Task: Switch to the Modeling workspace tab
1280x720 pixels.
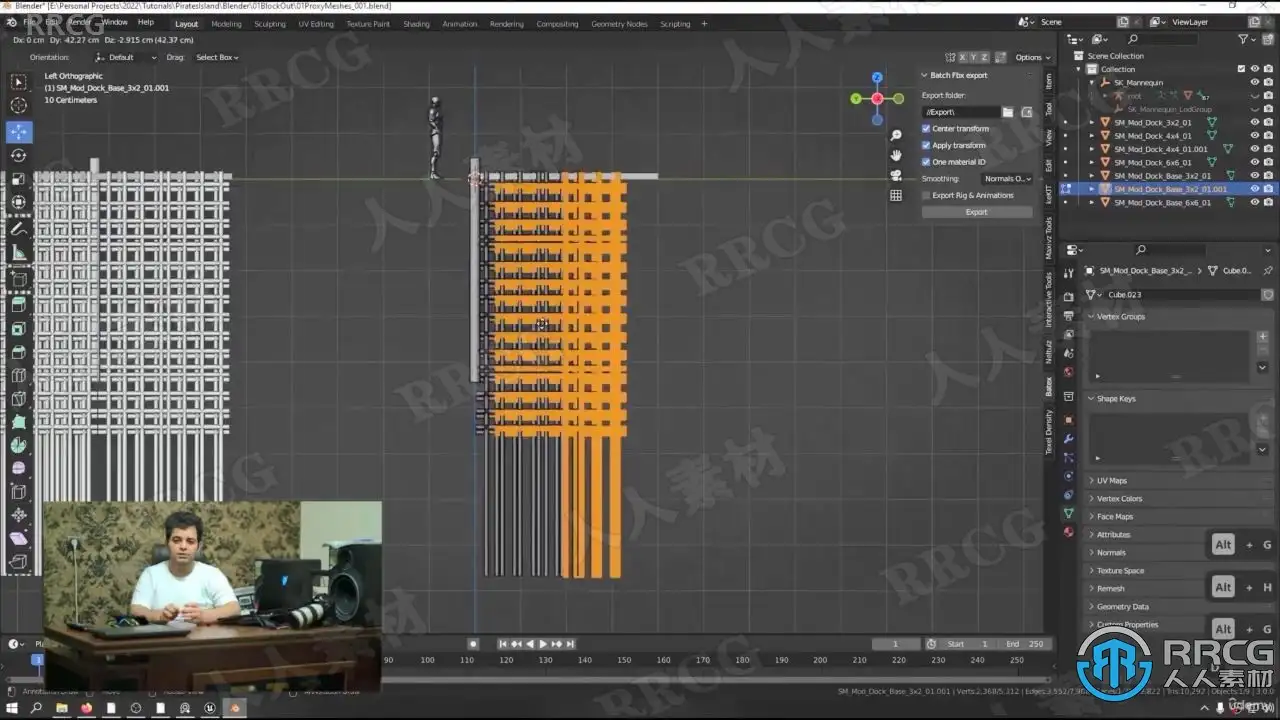Action: pos(226,24)
